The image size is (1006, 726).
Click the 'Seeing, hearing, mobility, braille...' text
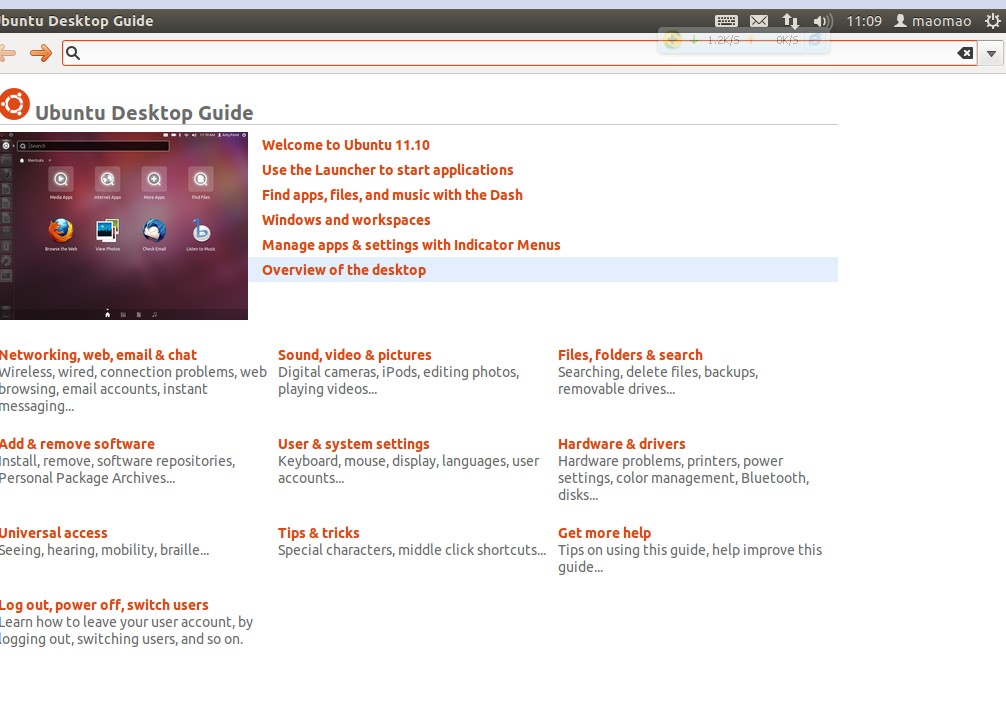click(x=104, y=550)
